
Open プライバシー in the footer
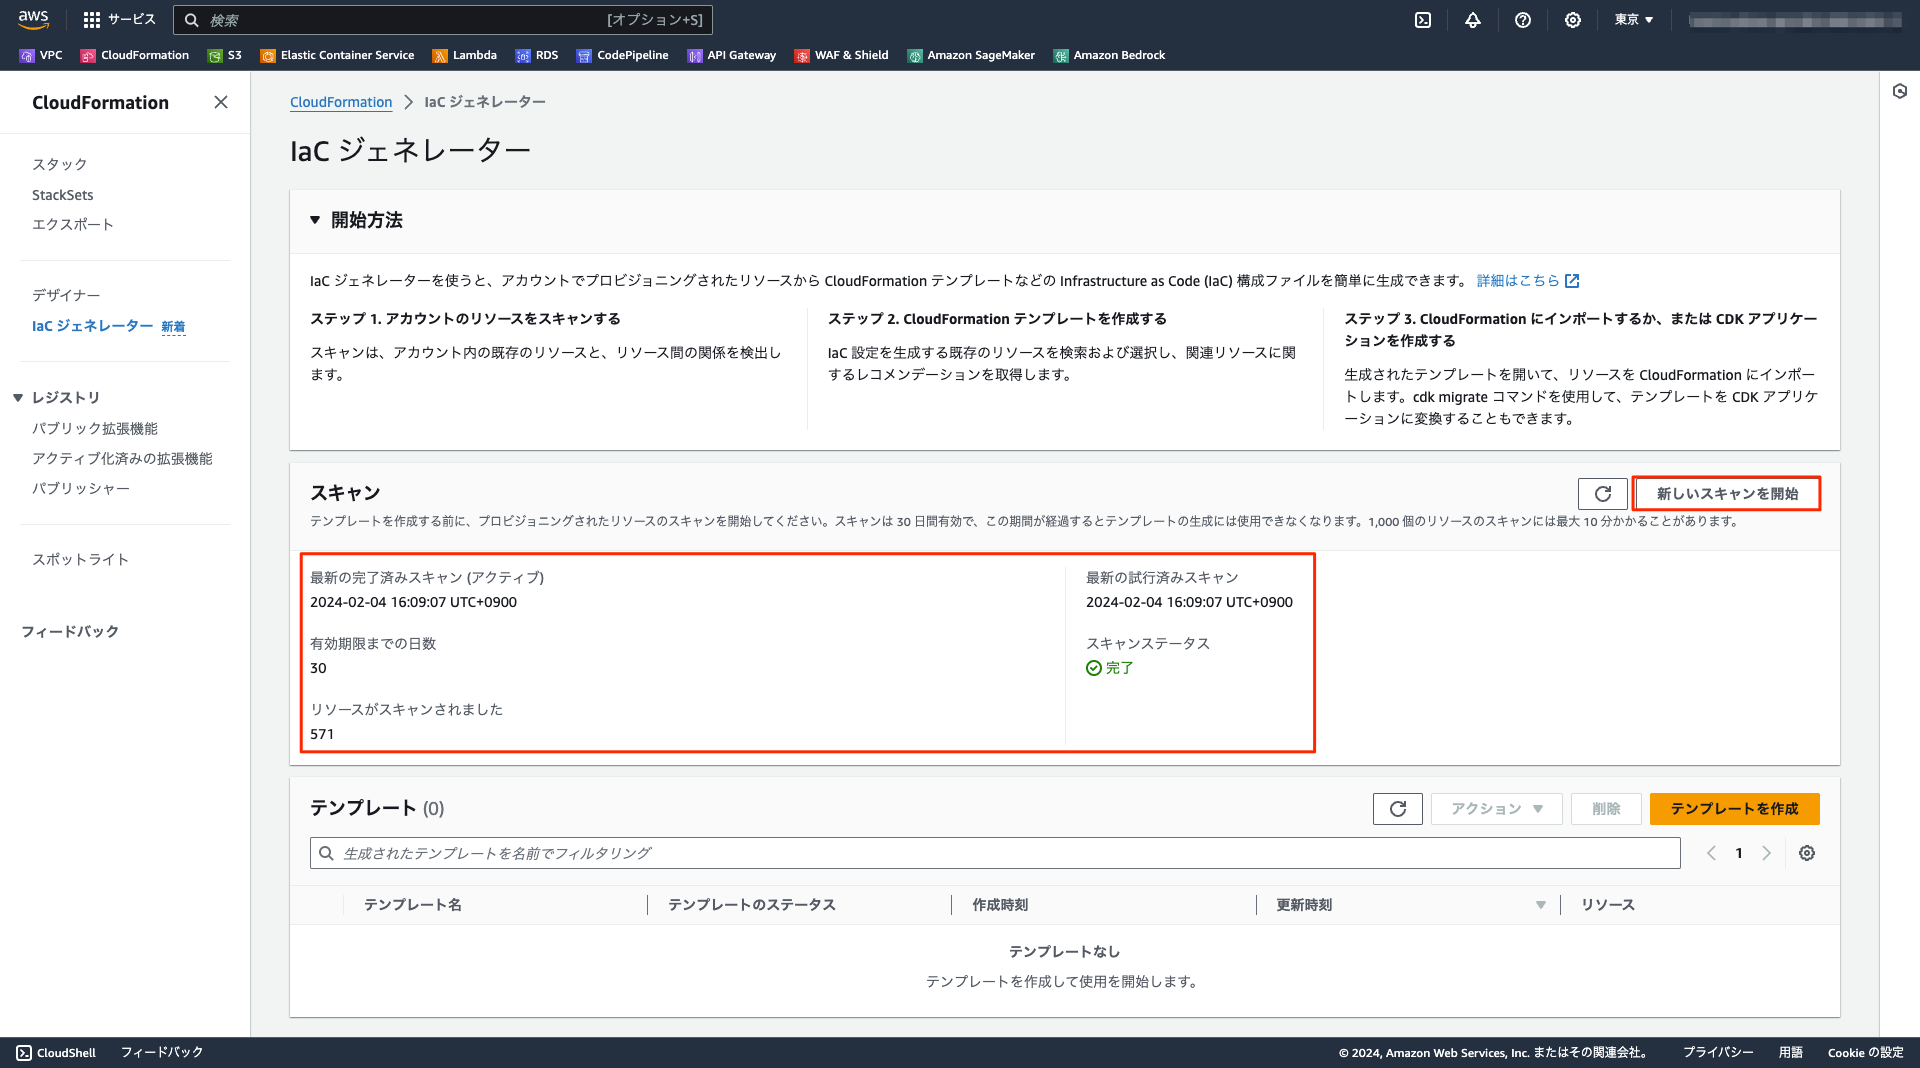[1717, 1053]
